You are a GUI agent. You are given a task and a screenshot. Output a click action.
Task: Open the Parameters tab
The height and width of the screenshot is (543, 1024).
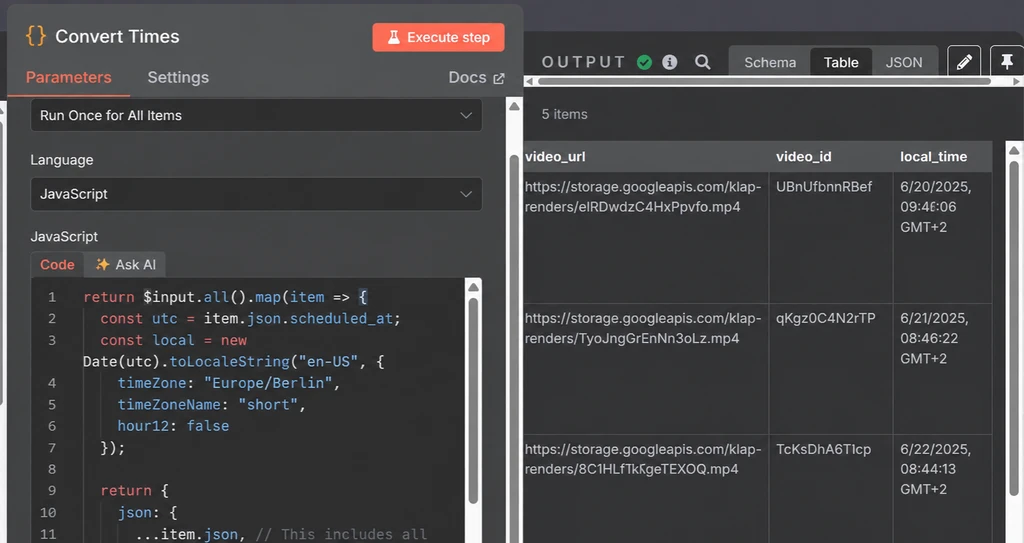[x=69, y=77]
